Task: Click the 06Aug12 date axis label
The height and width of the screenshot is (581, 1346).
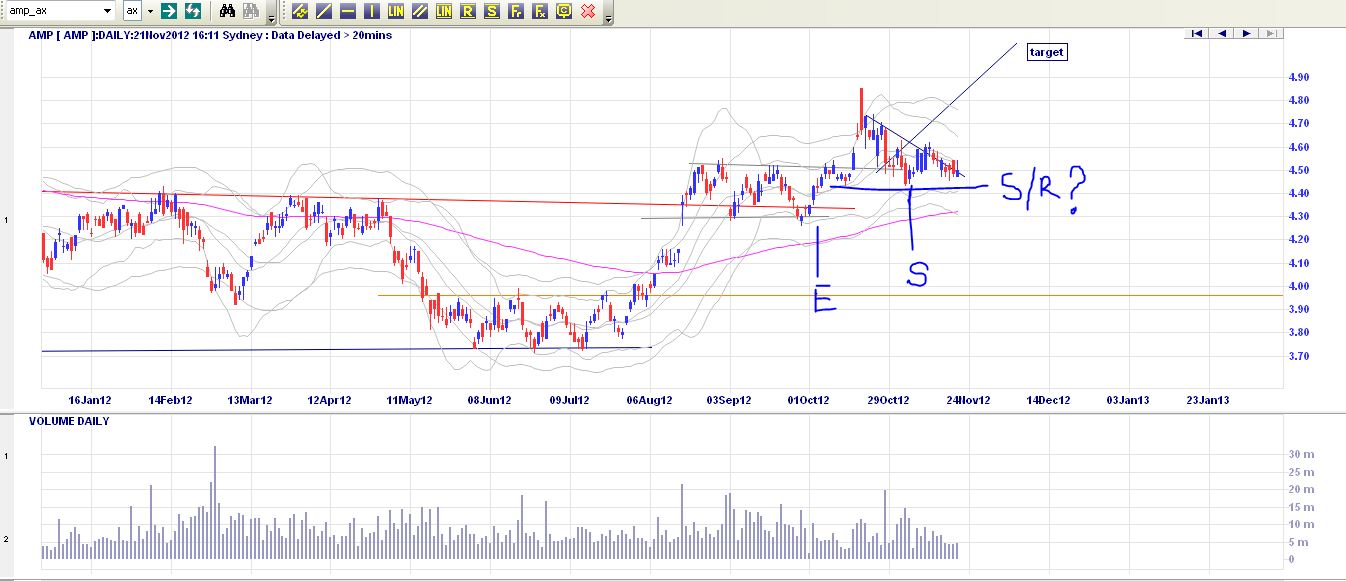Action: pos(649,400)
